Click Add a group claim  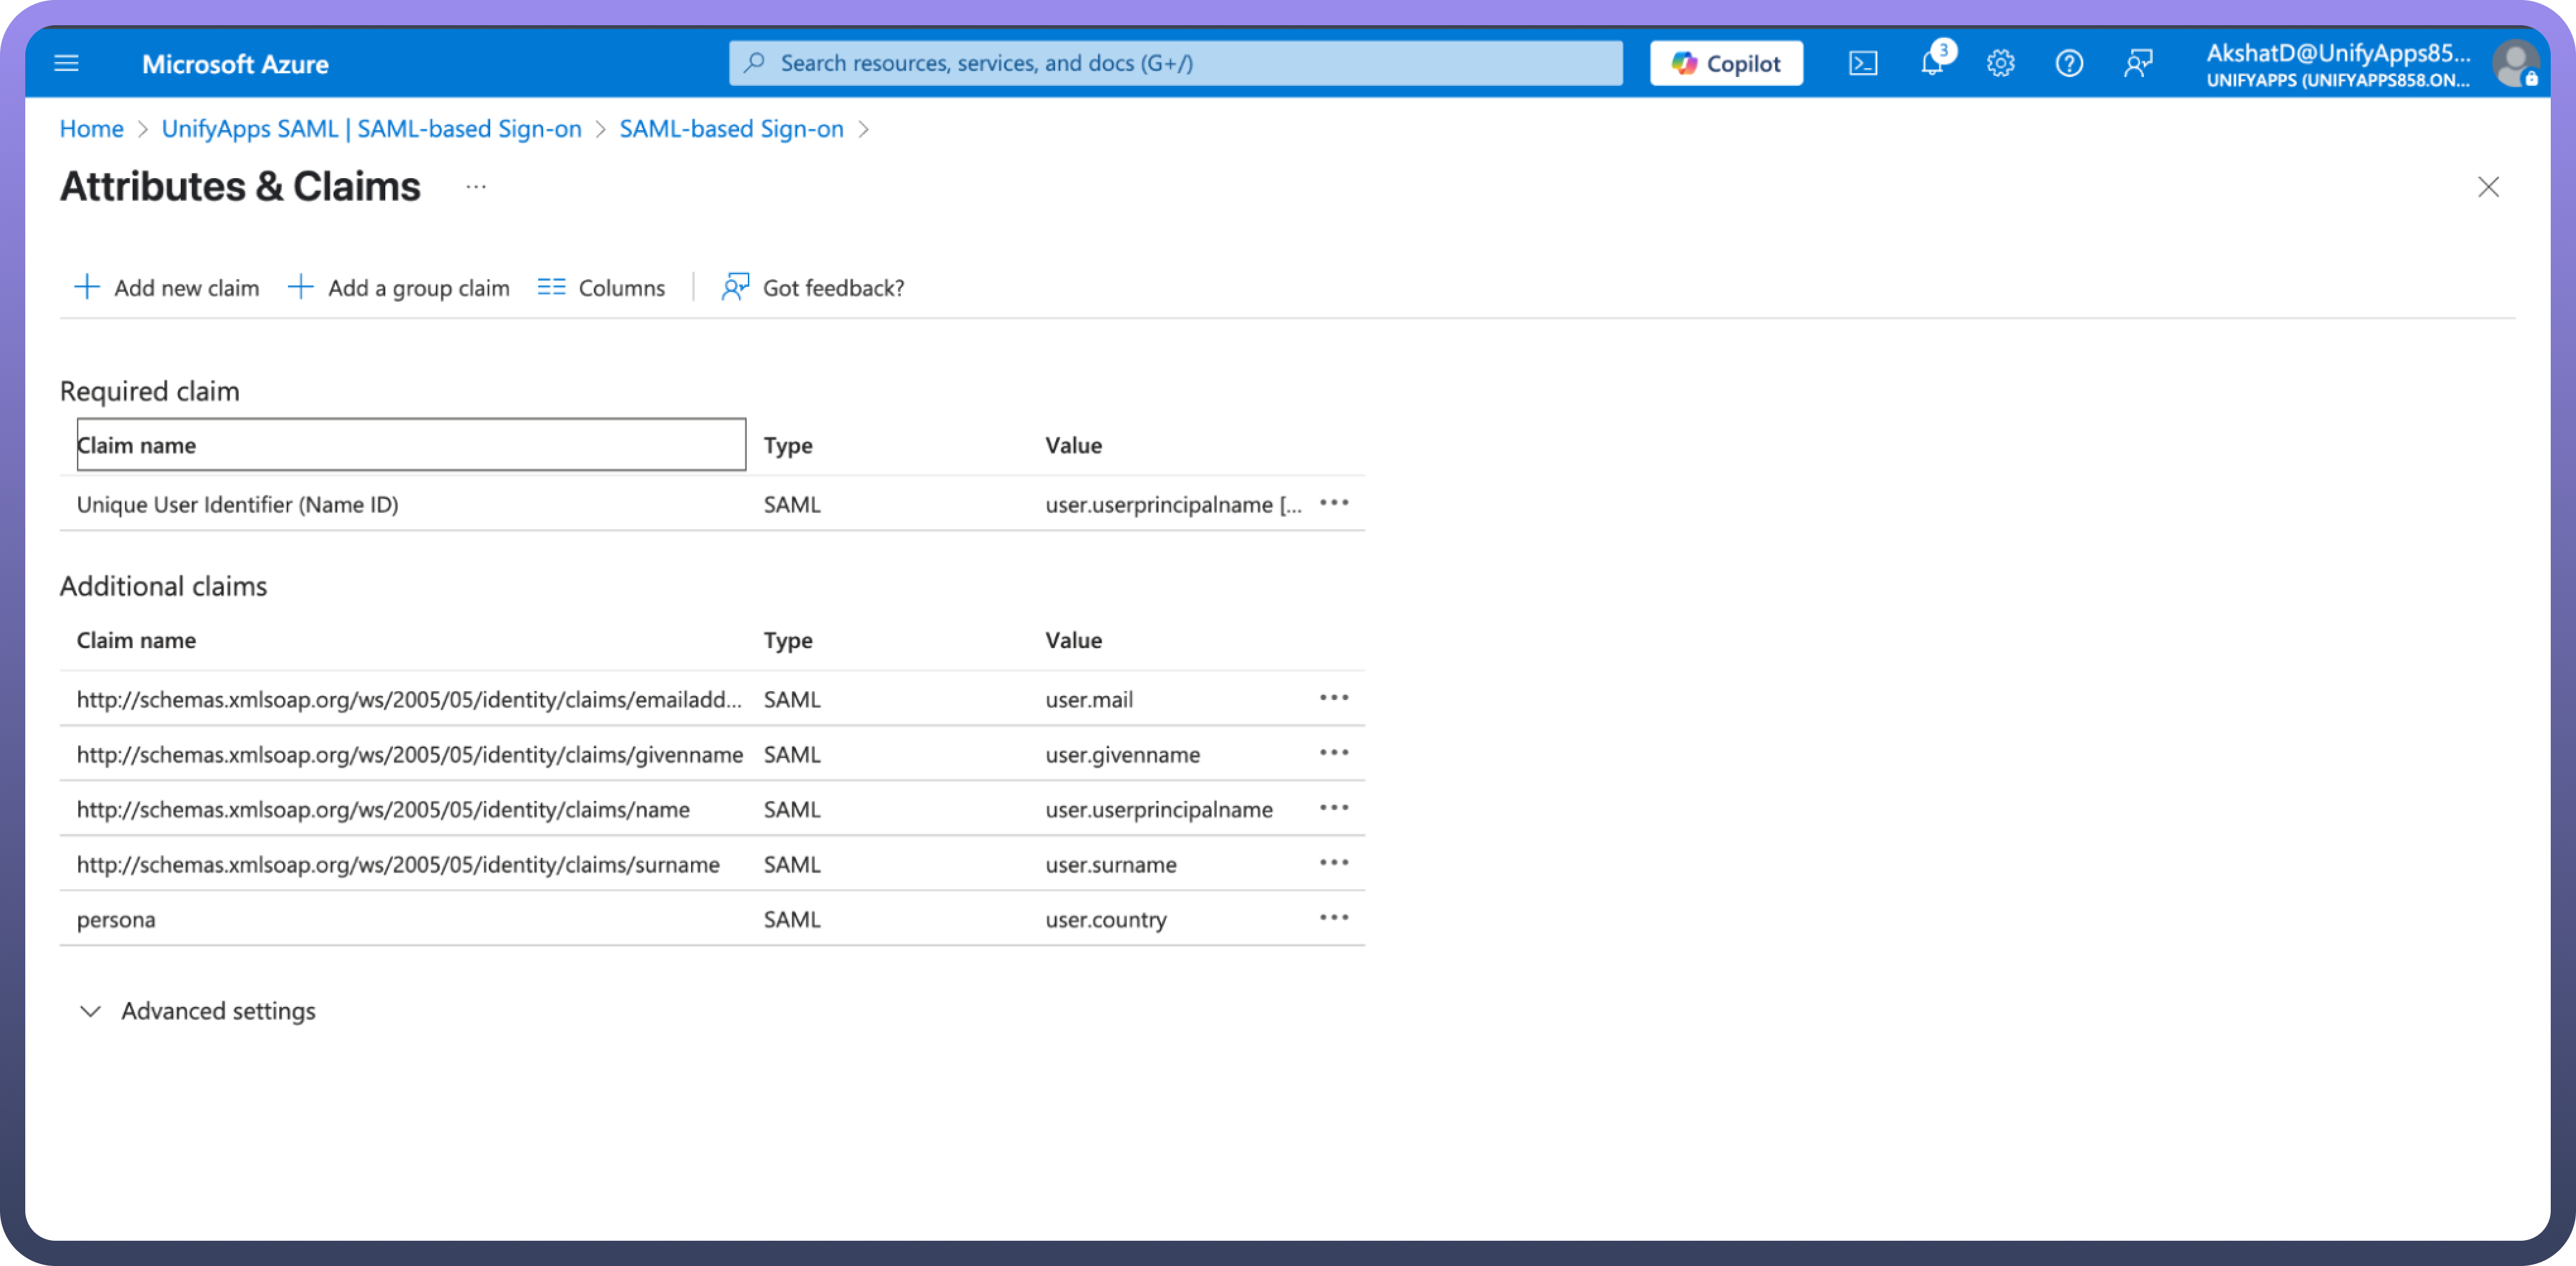point(399,288)
